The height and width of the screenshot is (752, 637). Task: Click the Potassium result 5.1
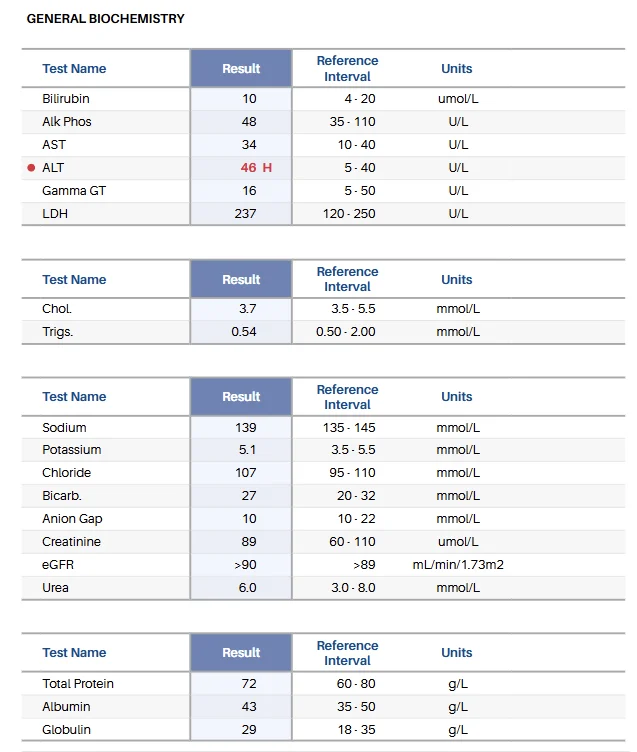click(248, 450)
